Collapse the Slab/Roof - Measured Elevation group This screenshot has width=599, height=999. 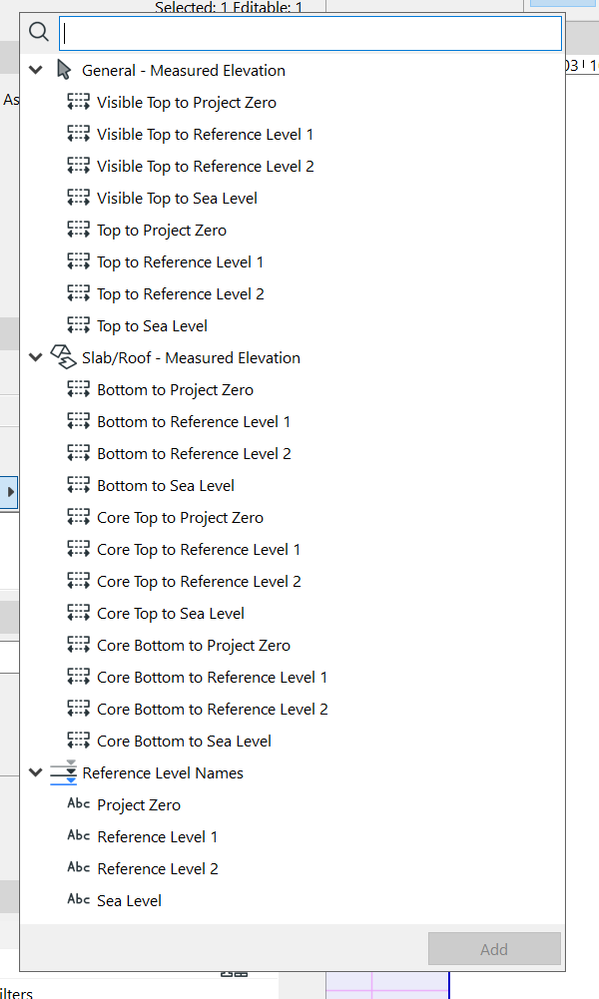click(35, 357)
